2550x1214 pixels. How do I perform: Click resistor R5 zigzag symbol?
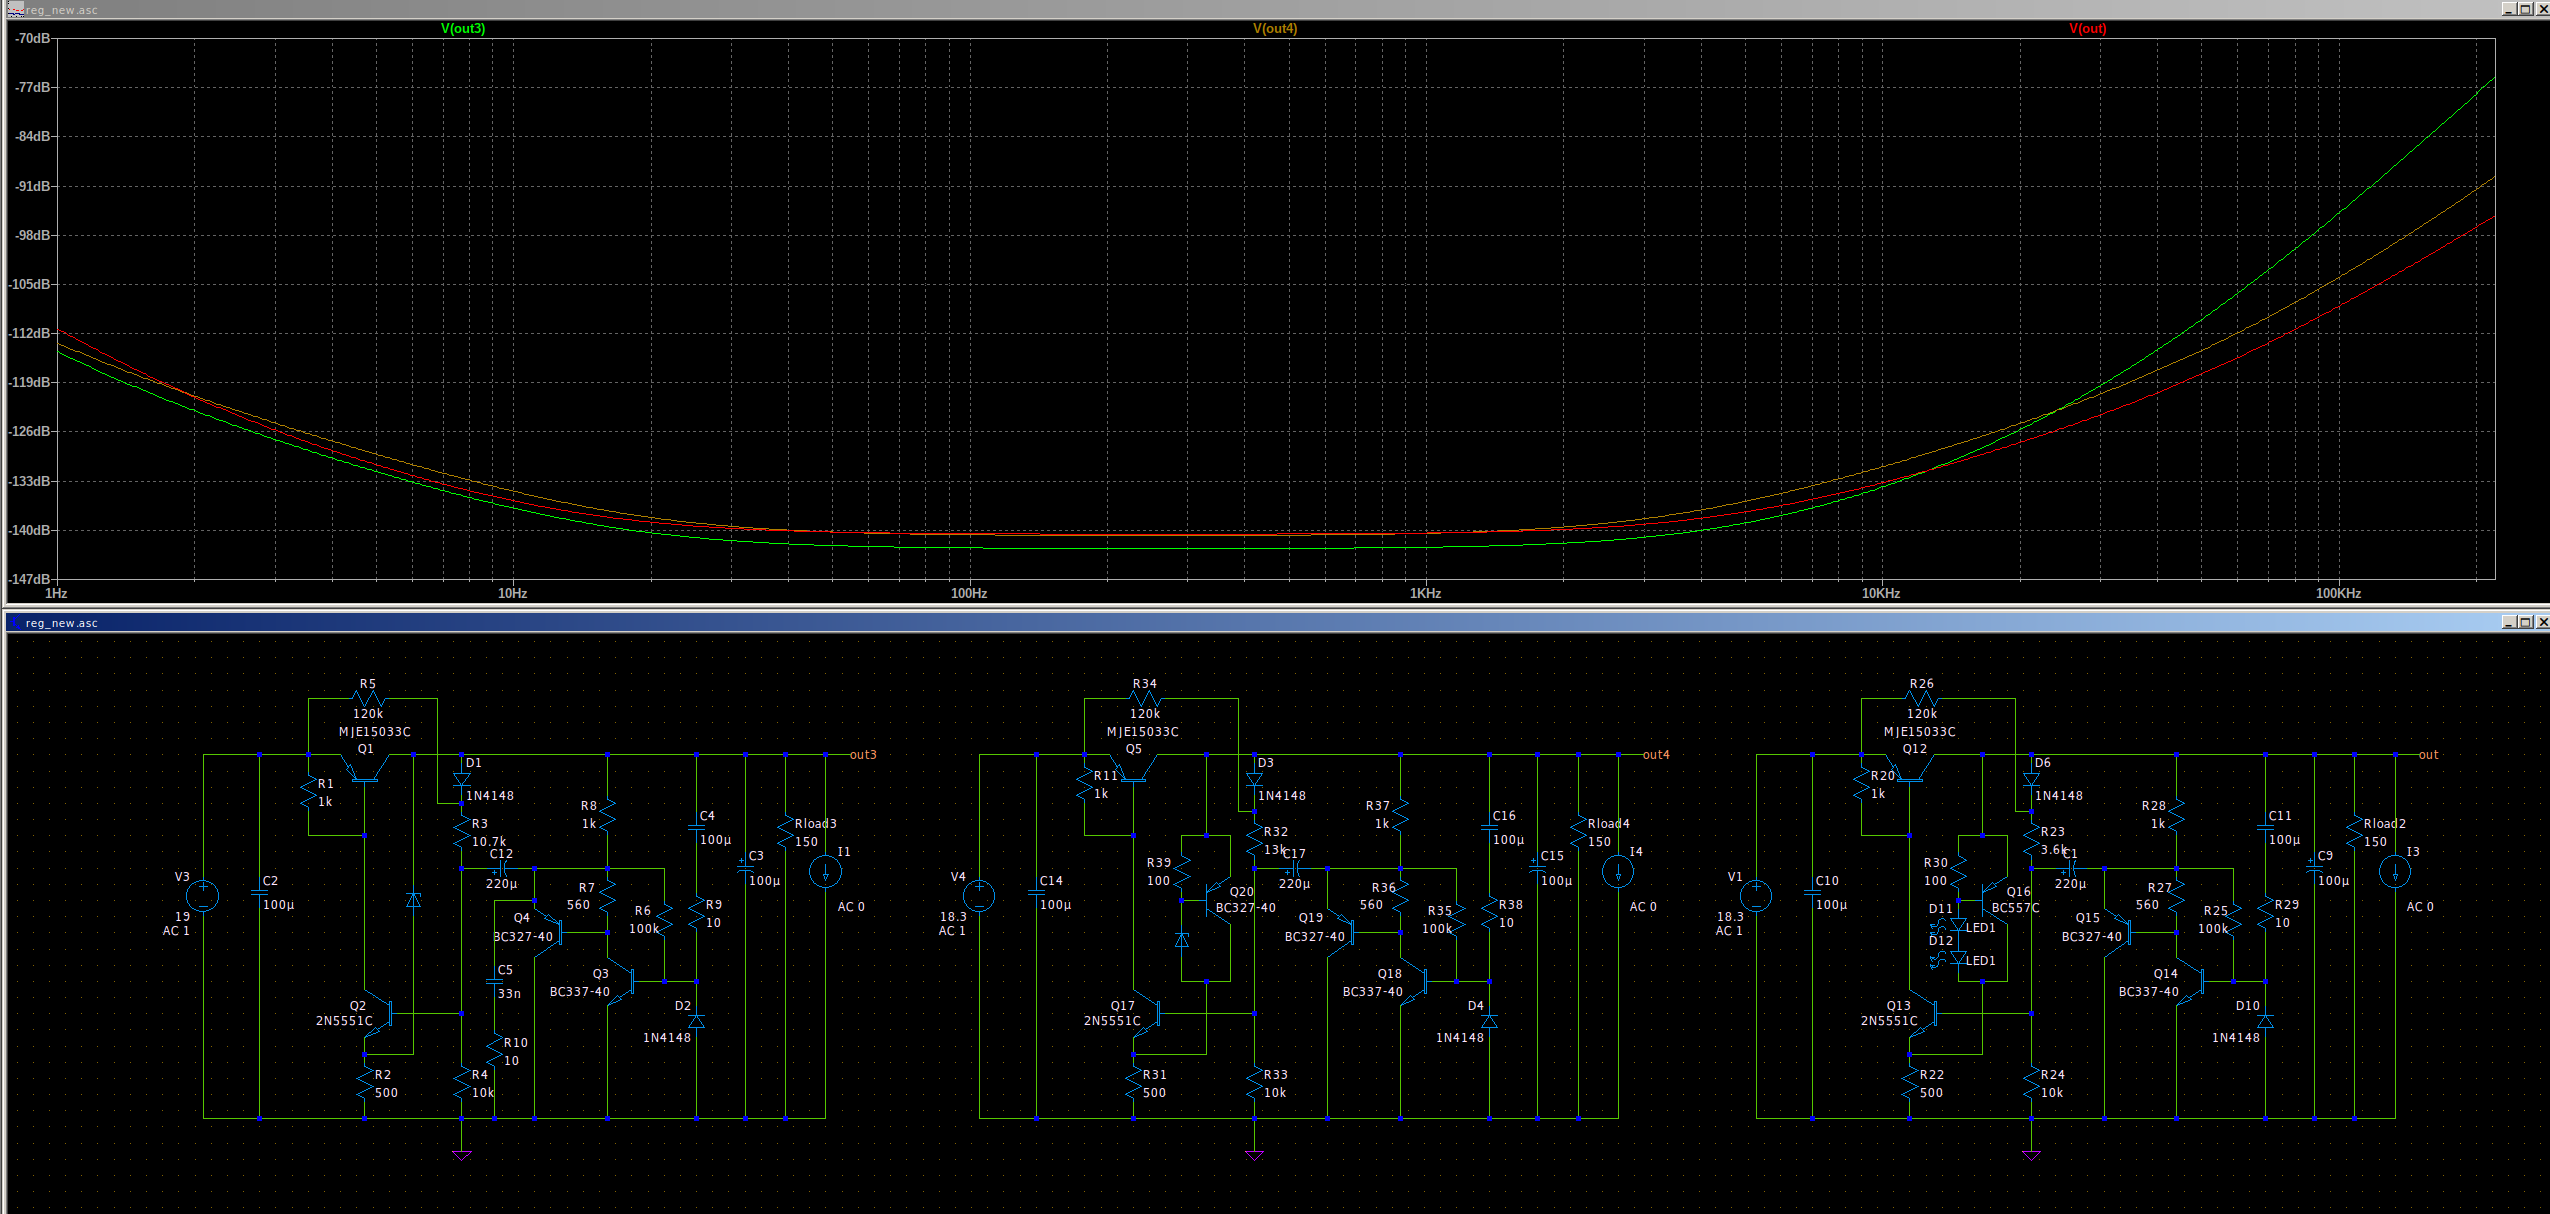click(x=368, y=699)
